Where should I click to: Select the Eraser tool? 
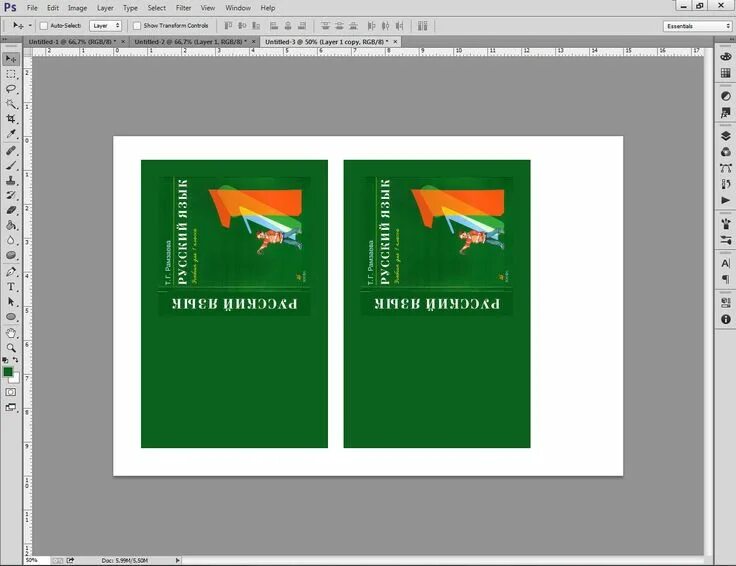(x=11, y=210)
